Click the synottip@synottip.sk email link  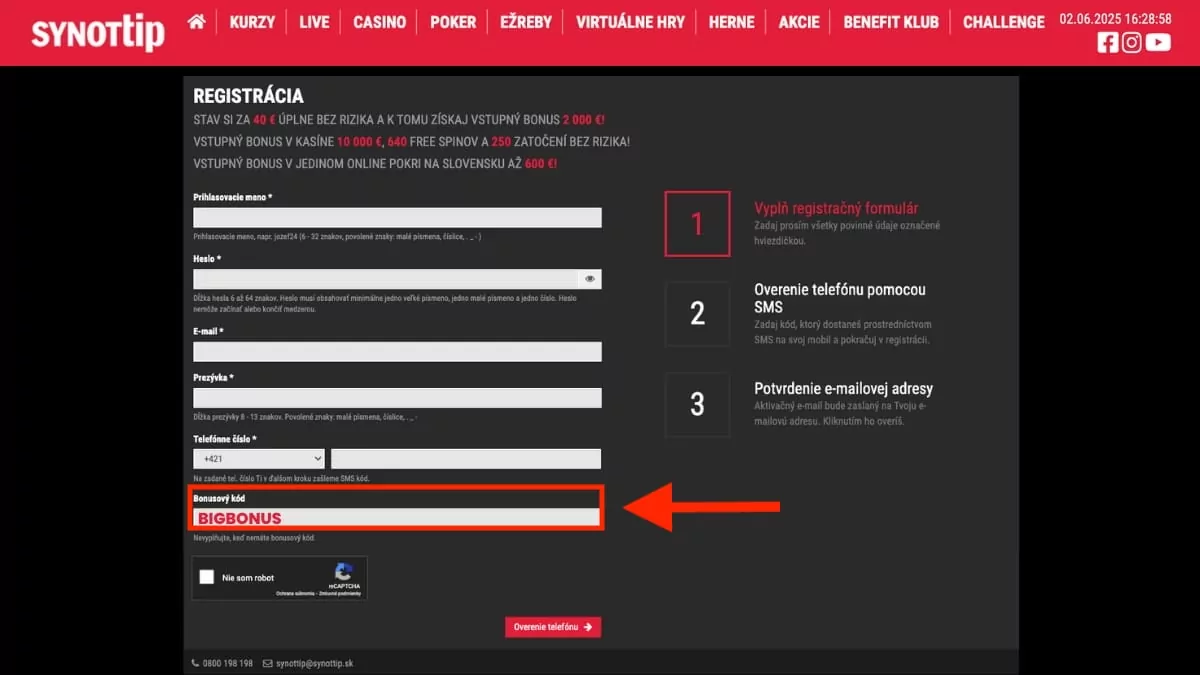pos(315,663)
